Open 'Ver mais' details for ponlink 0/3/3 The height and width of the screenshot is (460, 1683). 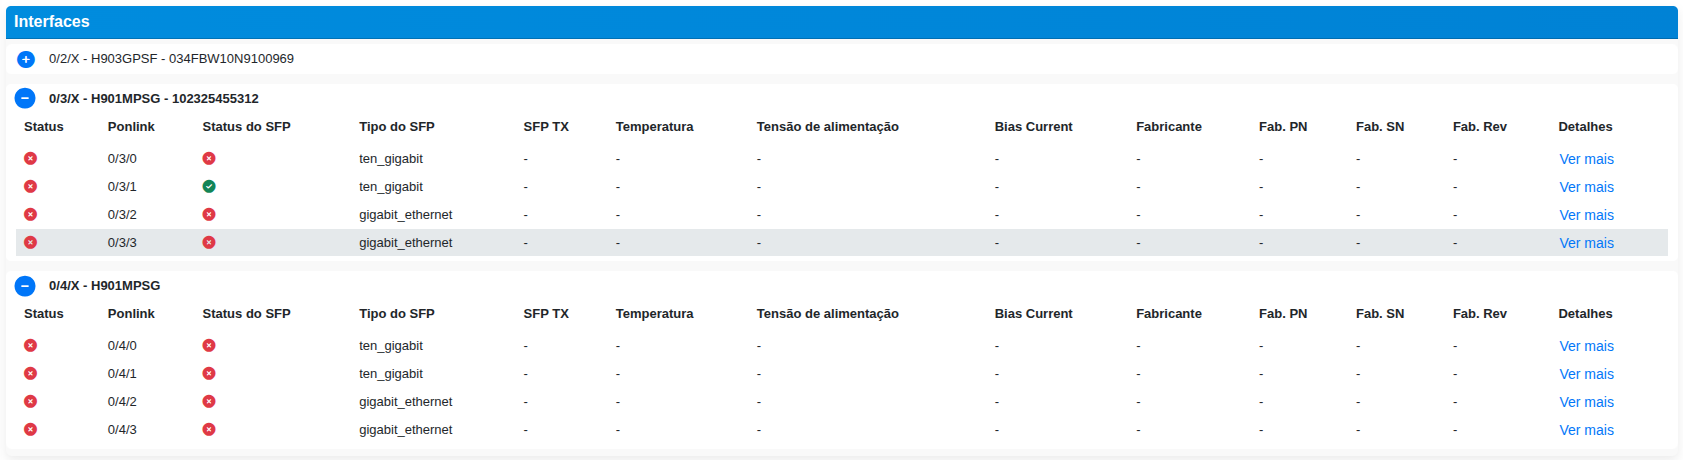(x=1586, y=243)
